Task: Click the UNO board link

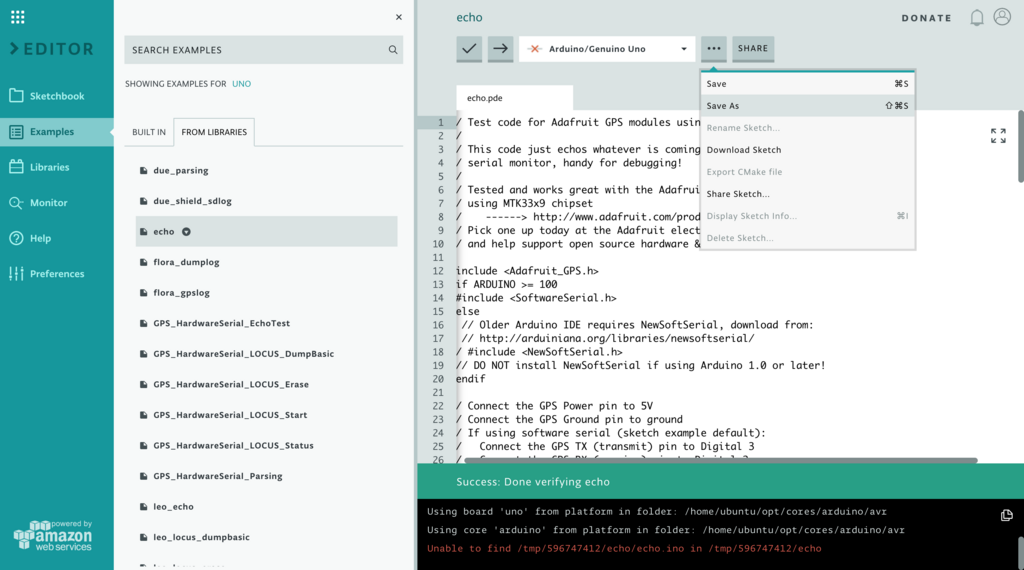Action: click(242, 84)
